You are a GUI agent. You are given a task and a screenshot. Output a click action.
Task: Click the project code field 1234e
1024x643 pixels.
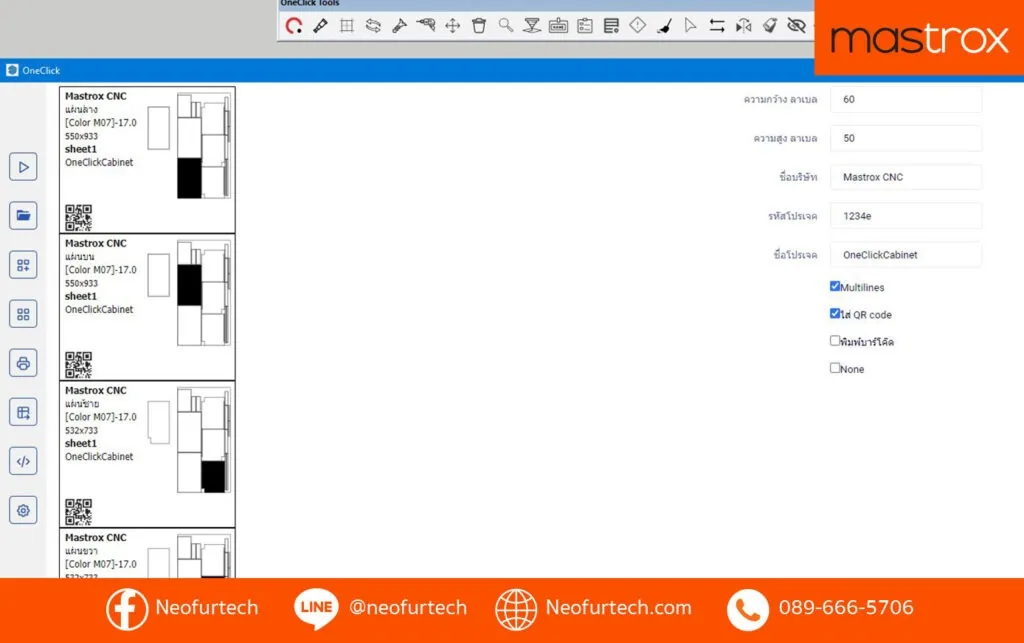point(906,216)
